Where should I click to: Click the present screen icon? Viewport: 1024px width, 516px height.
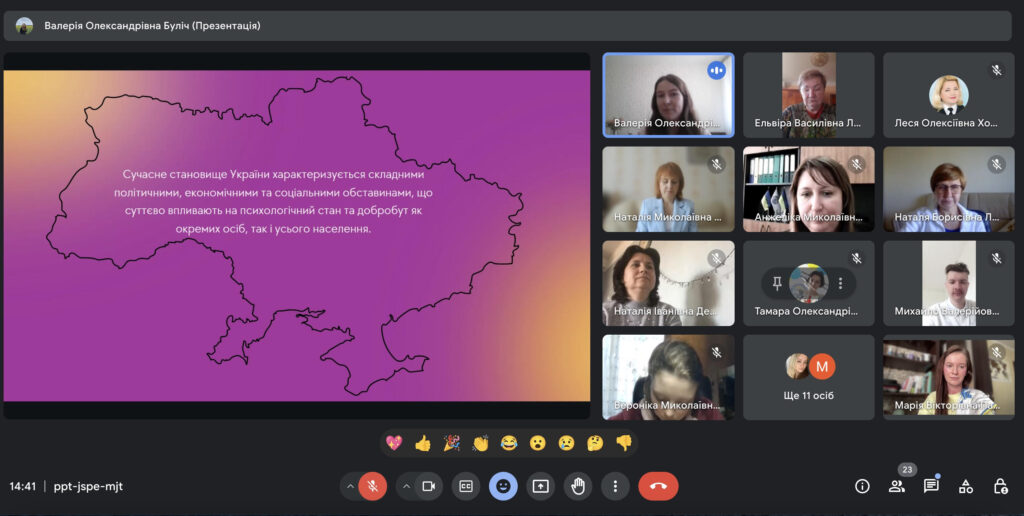click(540, 486)
